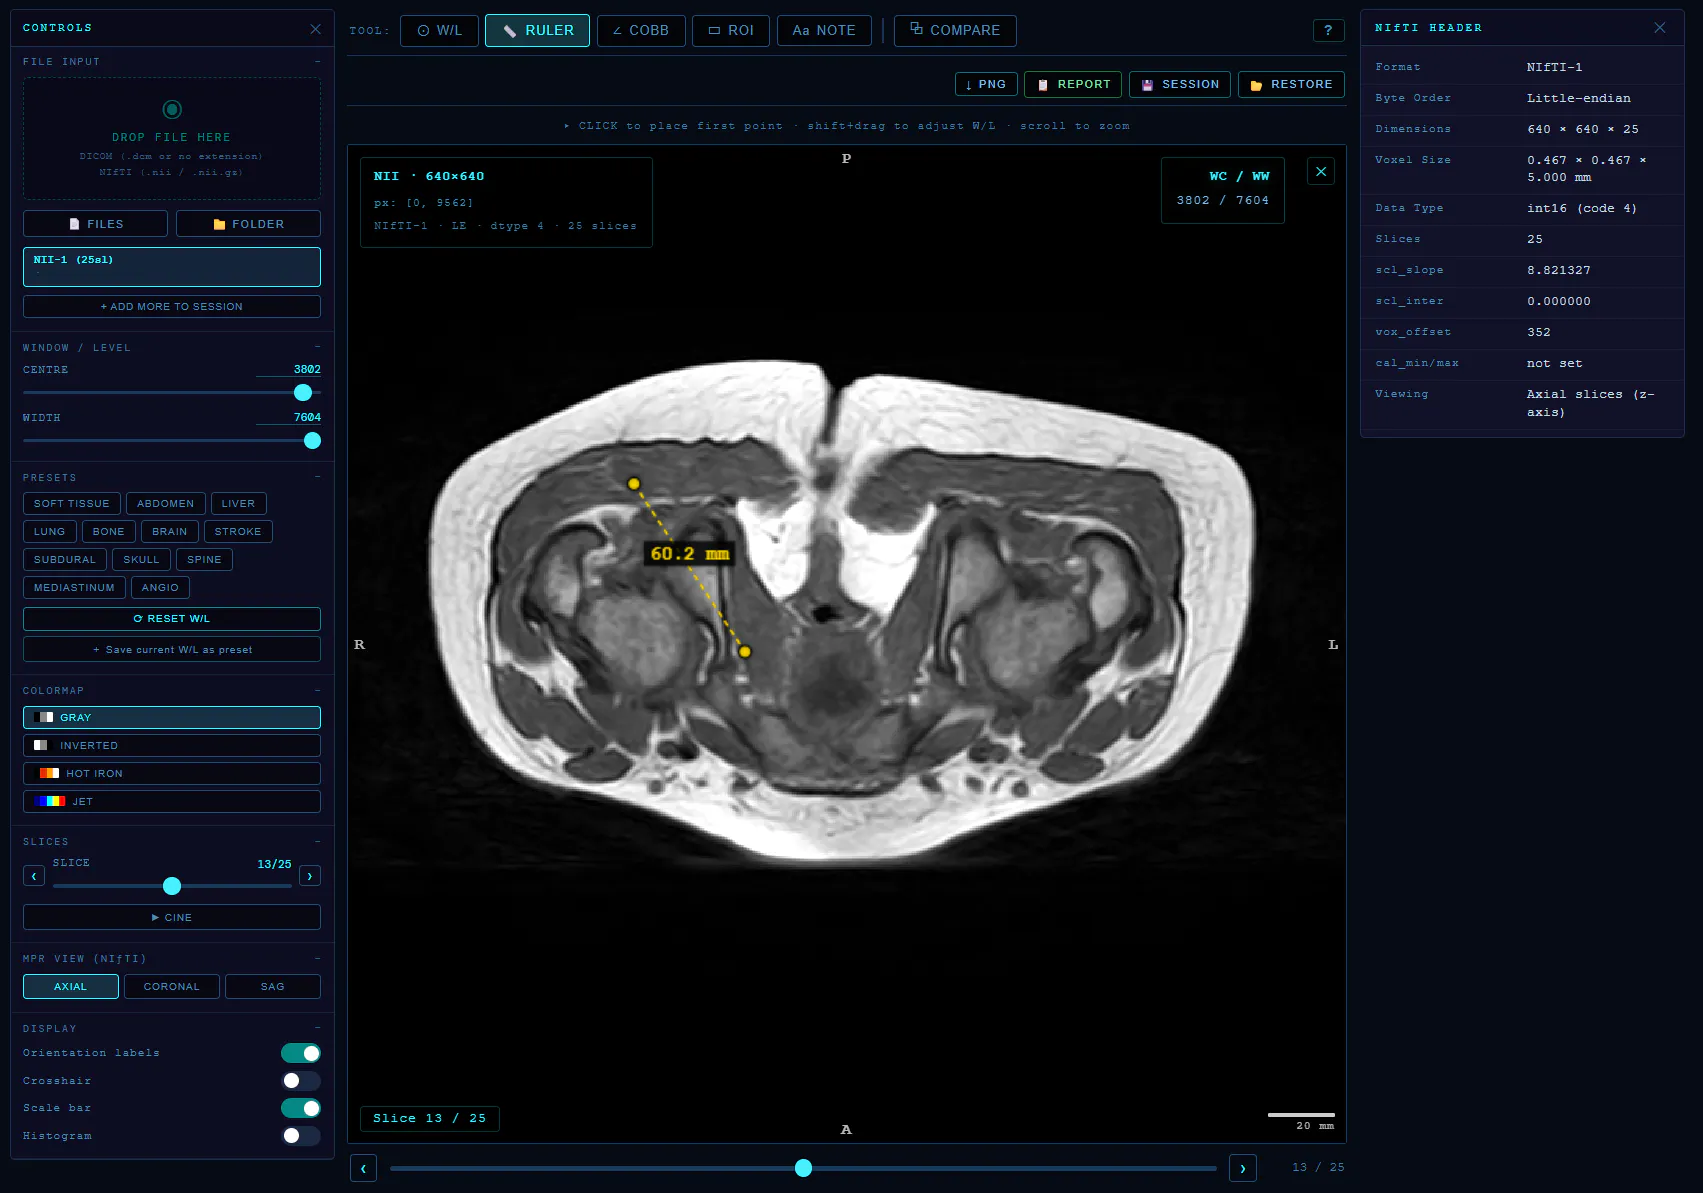Collapse the Colormap section
Viewport: 1703px width, 1193px height.
[x=317, y=690]
